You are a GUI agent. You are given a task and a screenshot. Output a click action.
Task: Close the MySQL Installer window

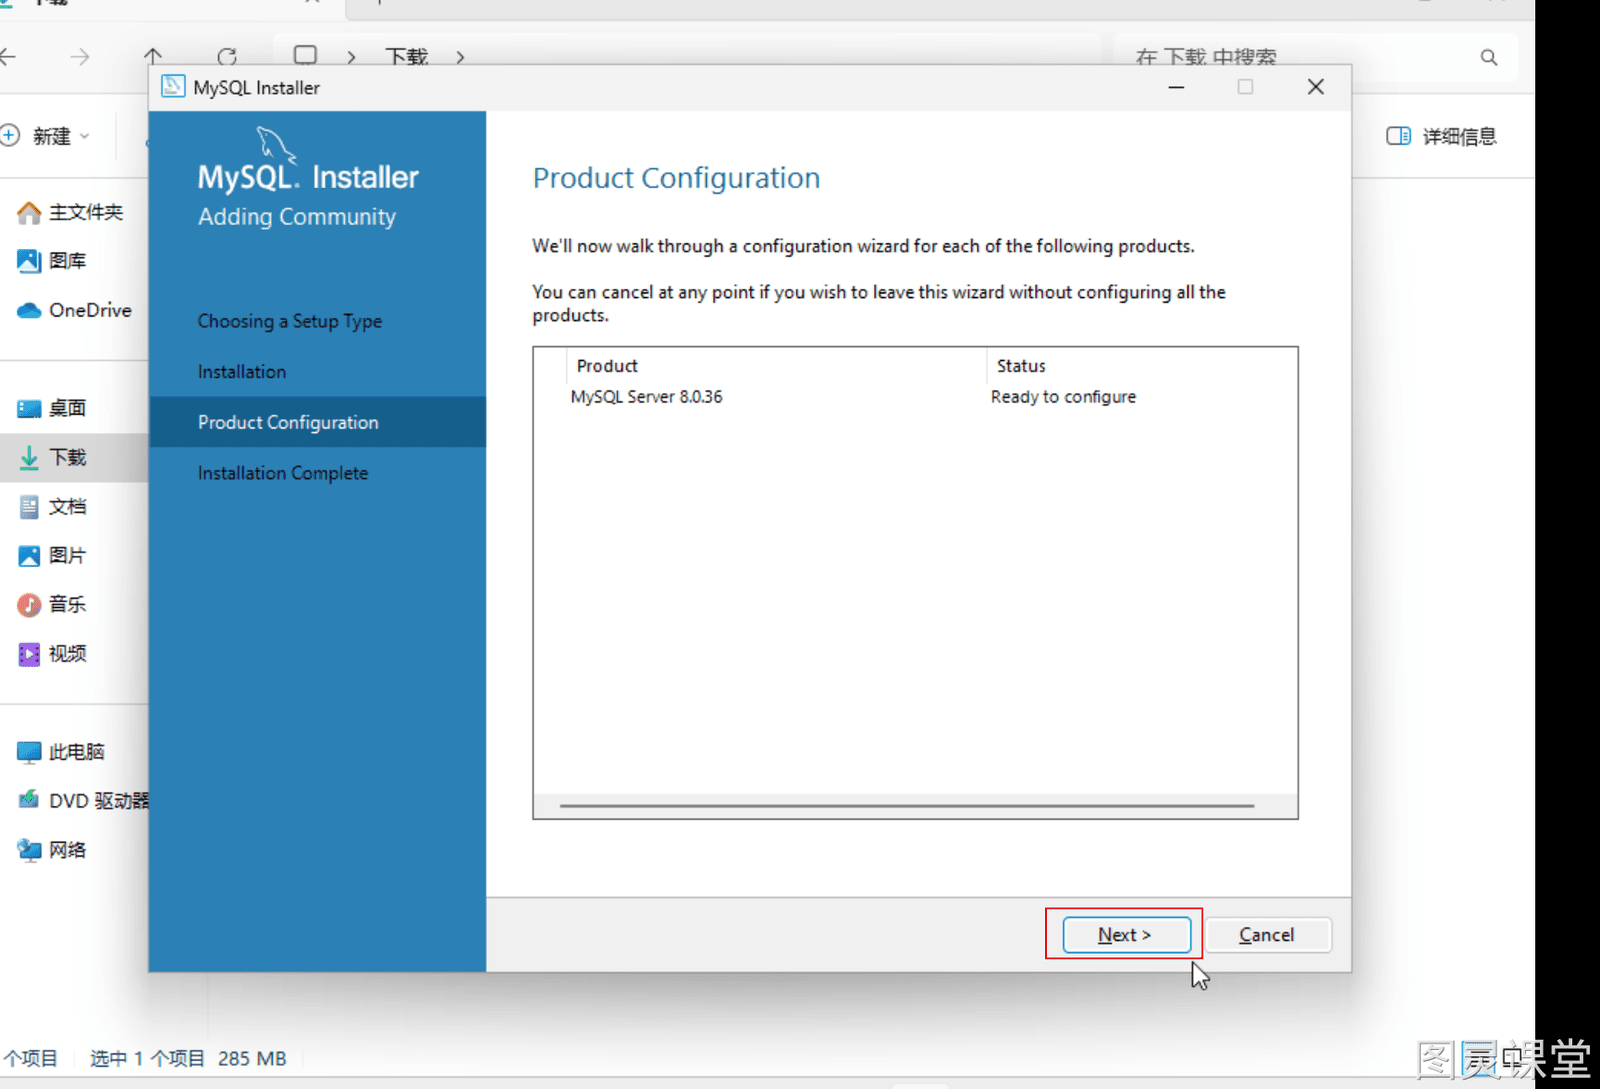(x=1316, y=87)
